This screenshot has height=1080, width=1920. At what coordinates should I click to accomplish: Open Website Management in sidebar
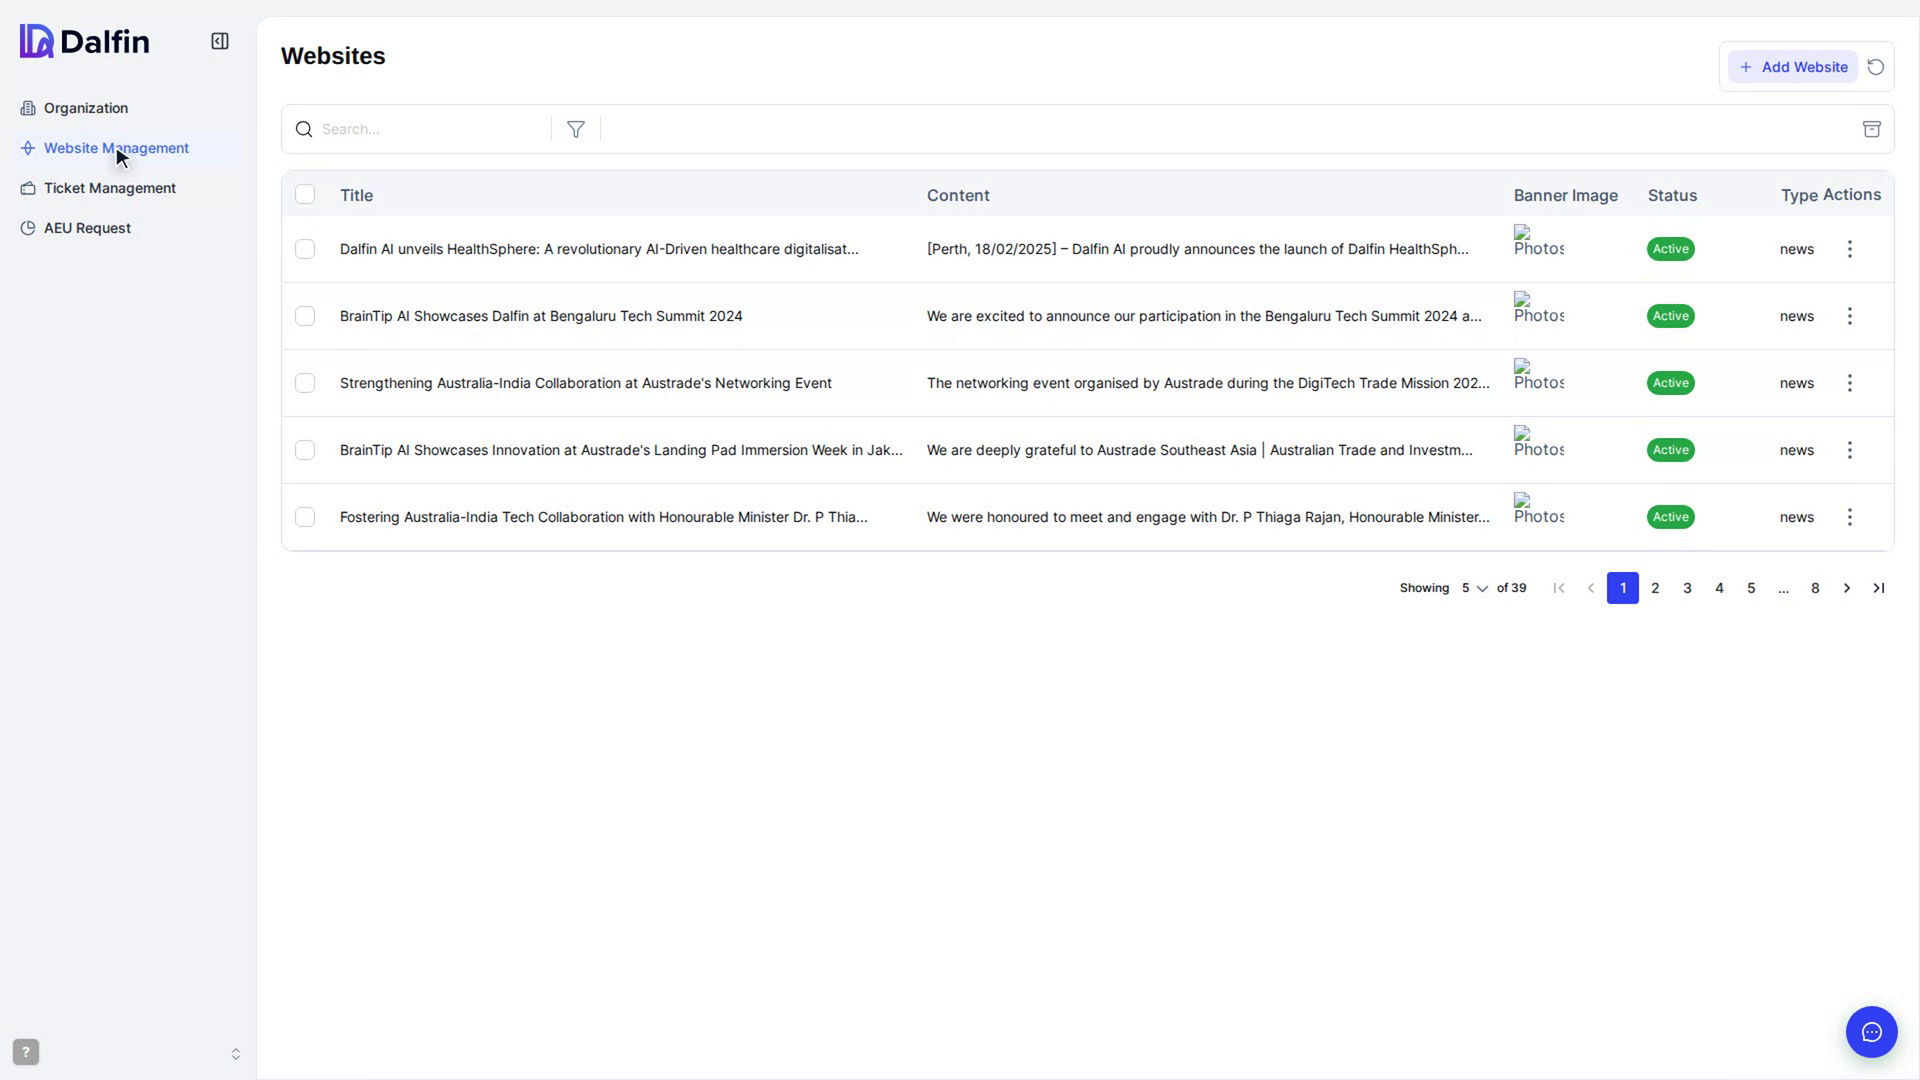point(116,148)
